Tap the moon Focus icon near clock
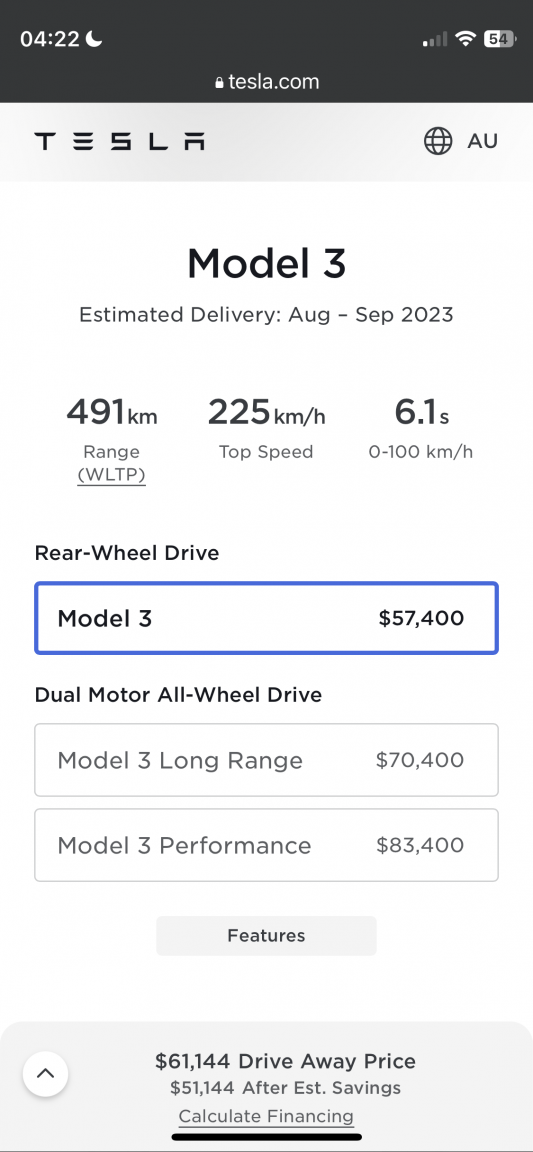Screen dimensions: 533x1152 pyautogui.click(x=93, y=39)
